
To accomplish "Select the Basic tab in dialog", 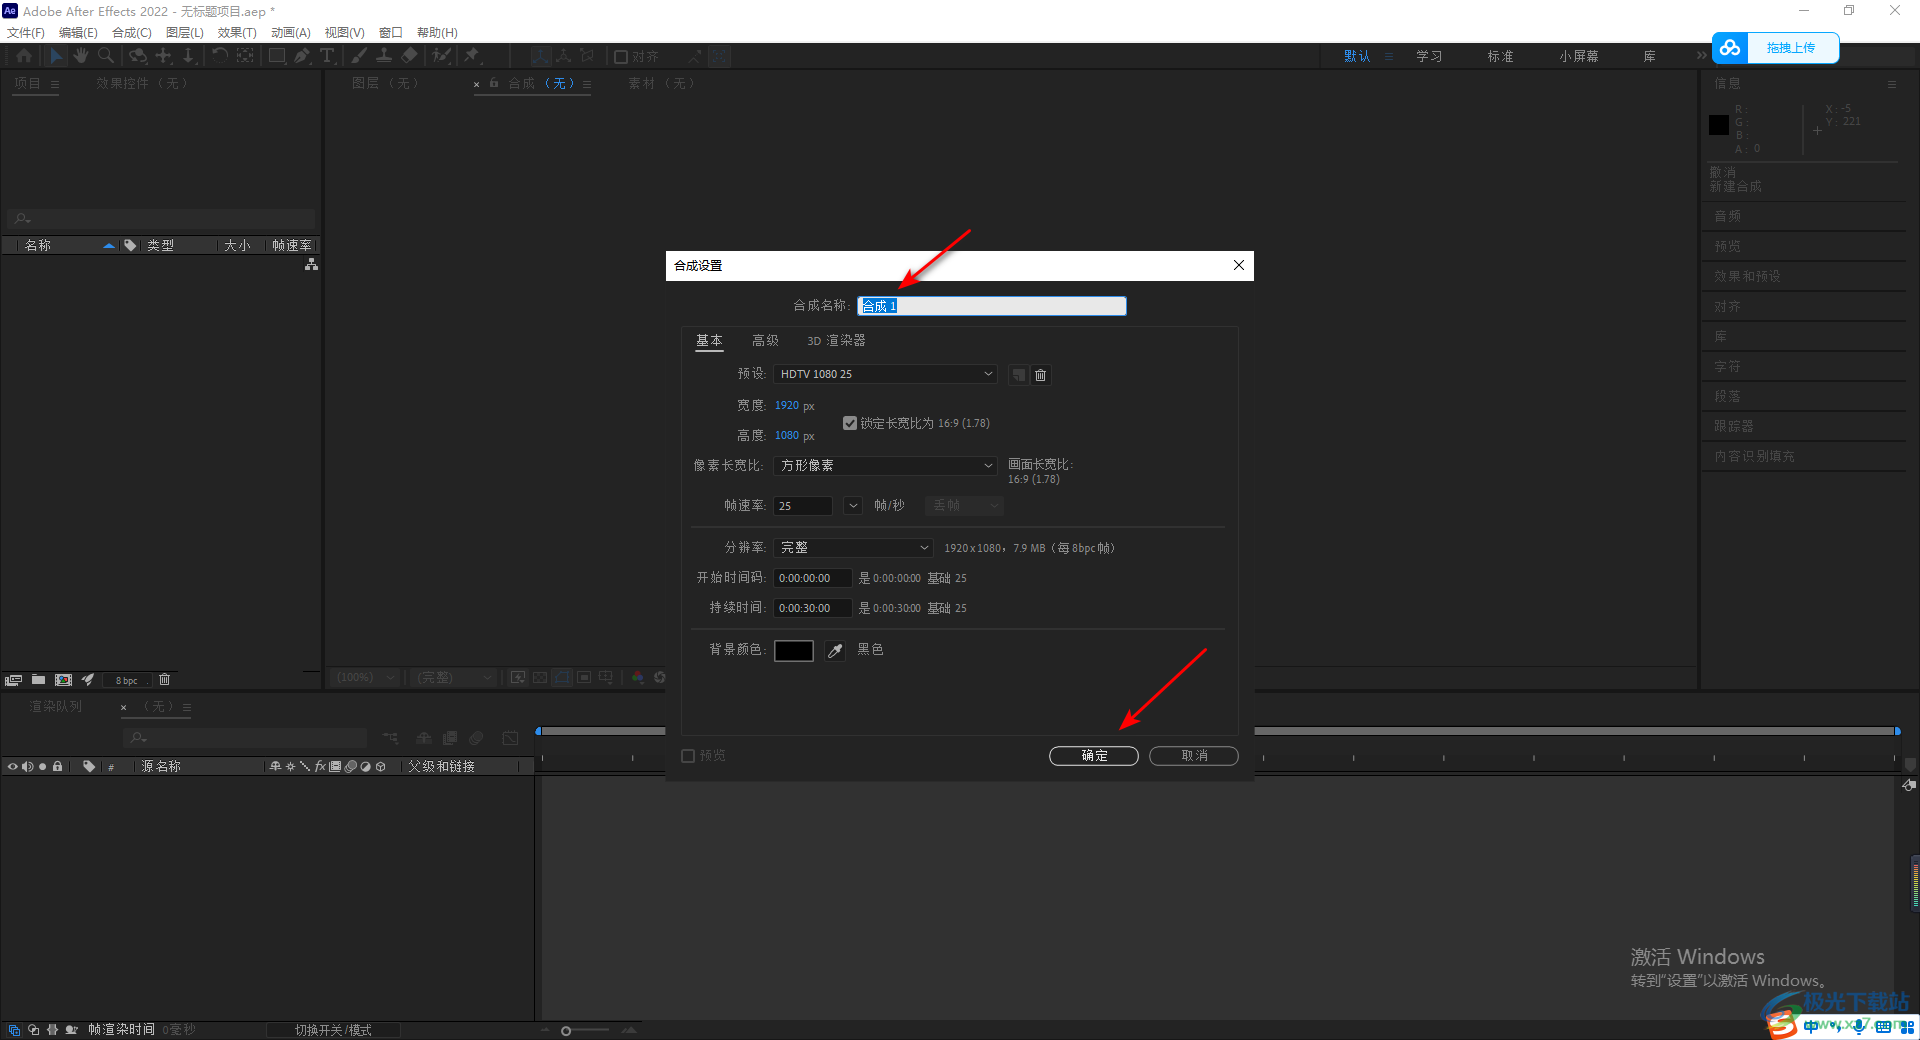I will tap(709, 341).
